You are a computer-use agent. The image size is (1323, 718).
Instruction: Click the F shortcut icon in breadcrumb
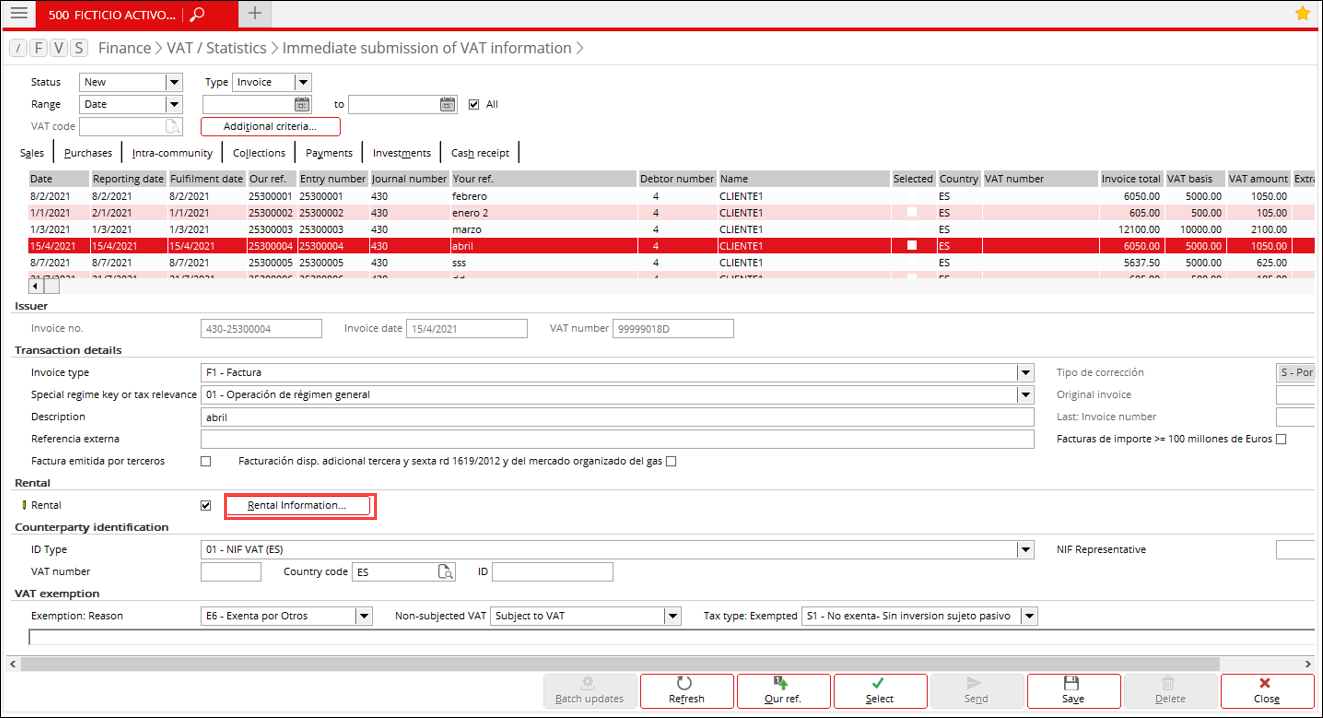pyautogui.click(x=39, y=48)
